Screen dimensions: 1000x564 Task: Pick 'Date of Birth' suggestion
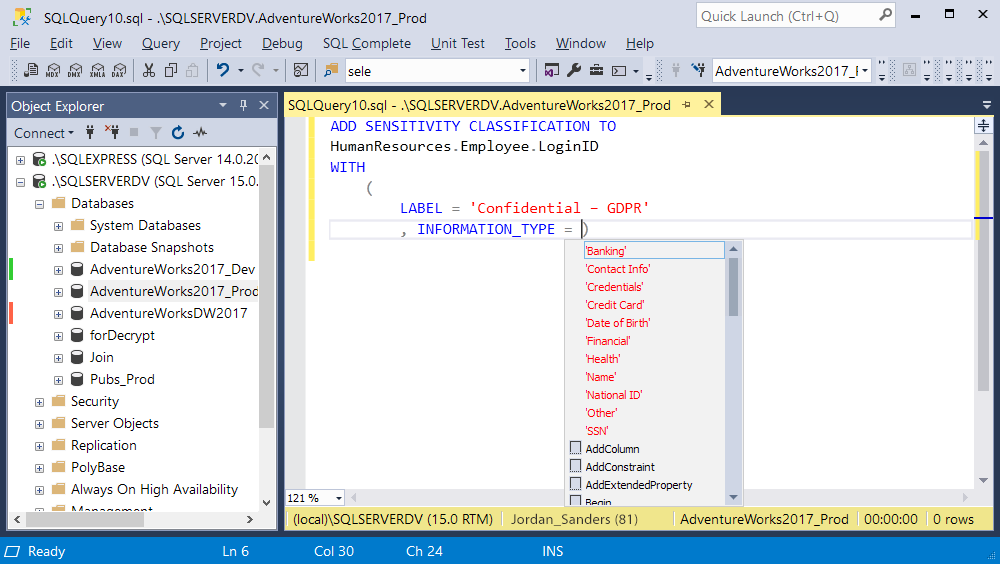[x=618, y=322]
